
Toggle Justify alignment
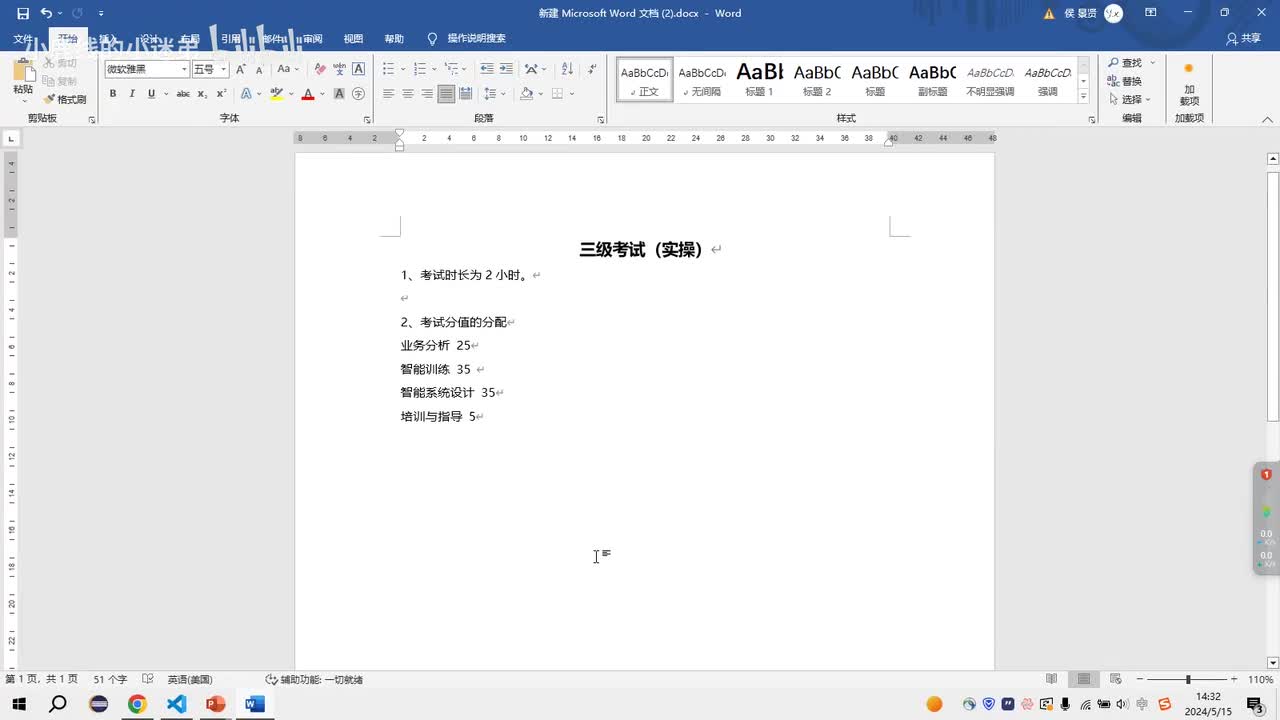(x=446, y=94)
